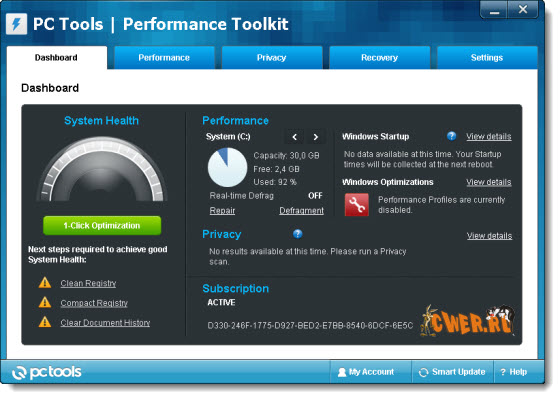Click the Performance section heading
This screenshot has width=560, height=399.
pyautogui.click(x=235, y=121)
